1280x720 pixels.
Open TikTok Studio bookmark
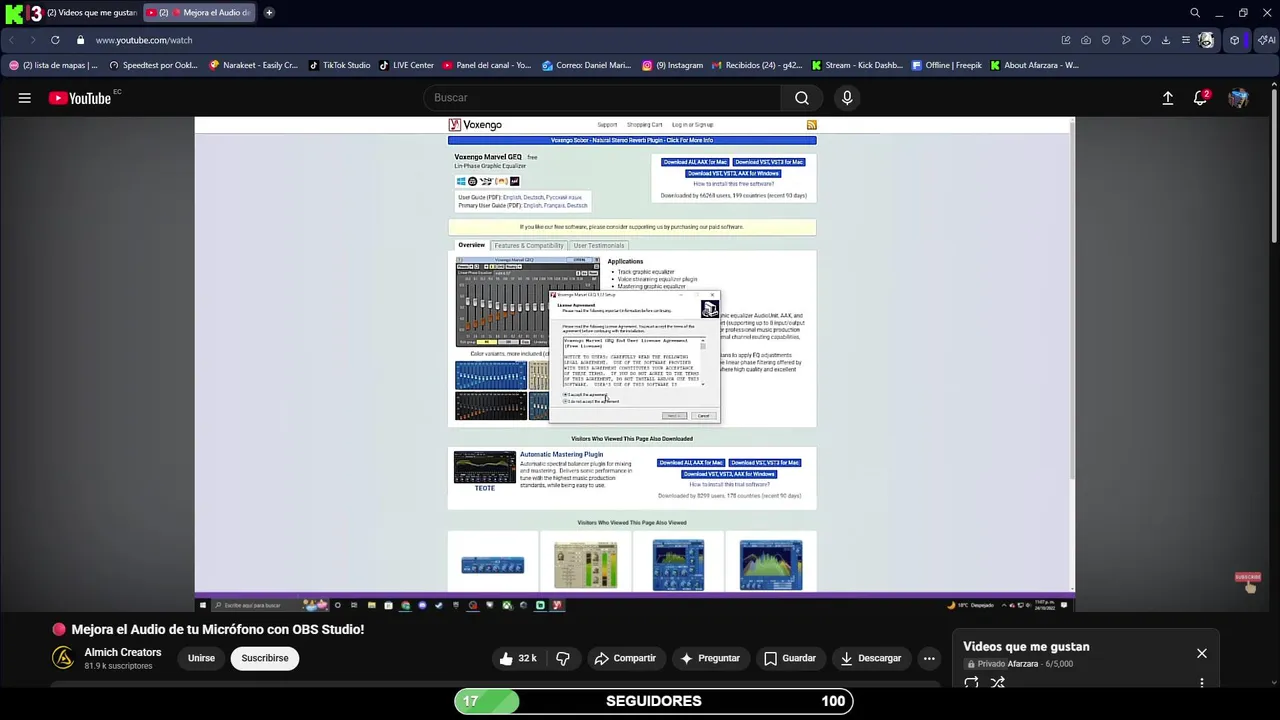tap(340, 65)
